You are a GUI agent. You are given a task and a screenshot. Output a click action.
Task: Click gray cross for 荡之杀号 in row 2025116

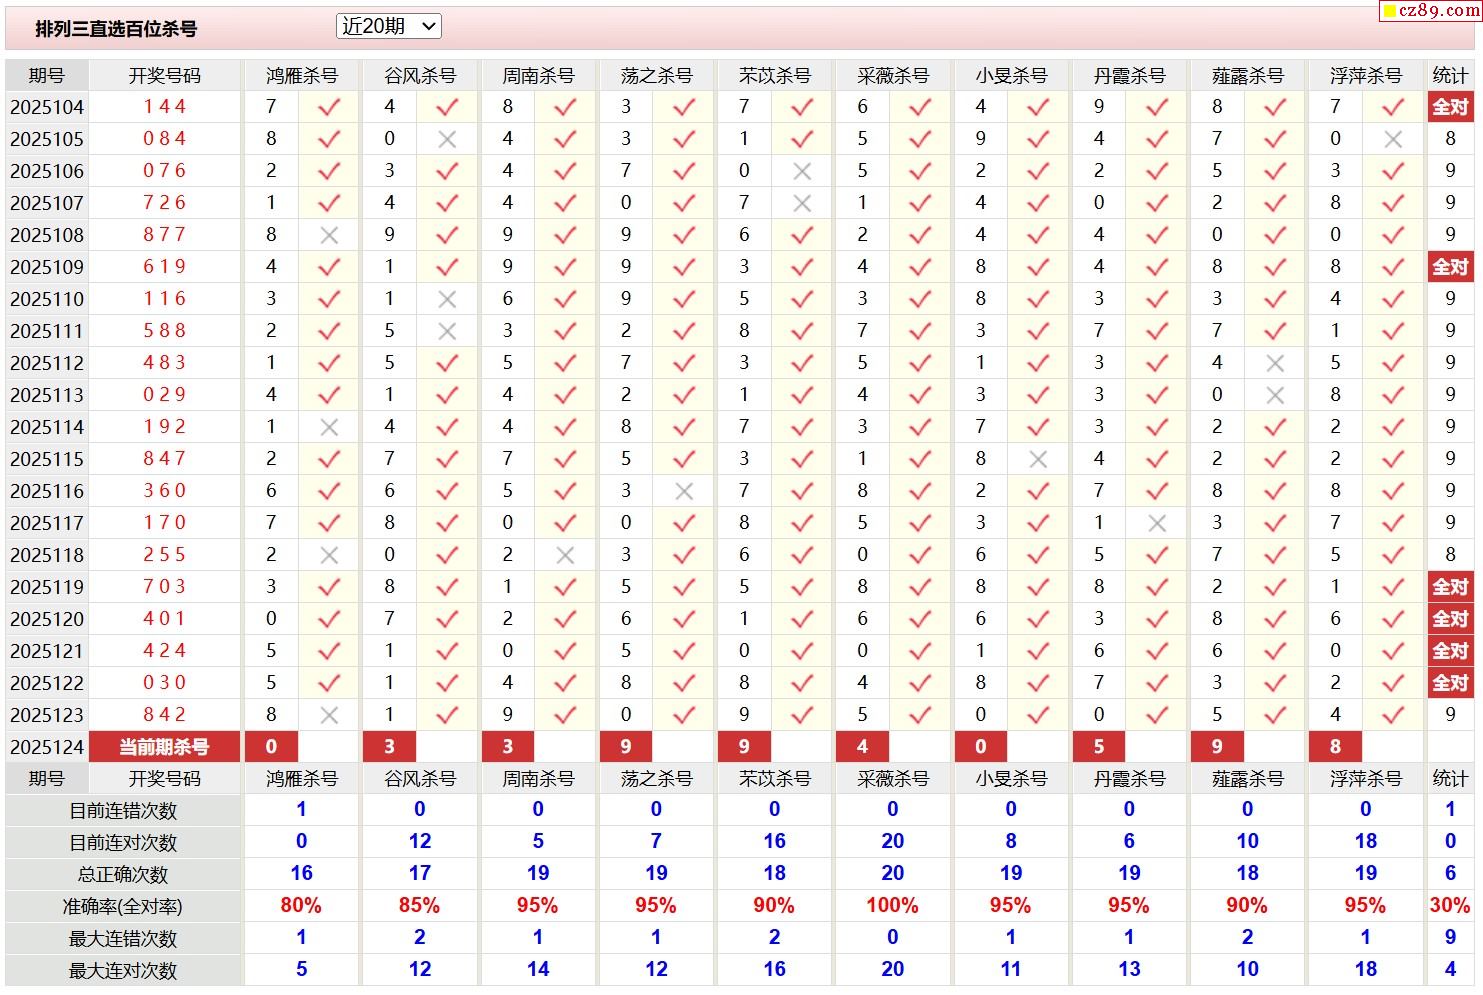pyautogui.click(x=684, y=491)
